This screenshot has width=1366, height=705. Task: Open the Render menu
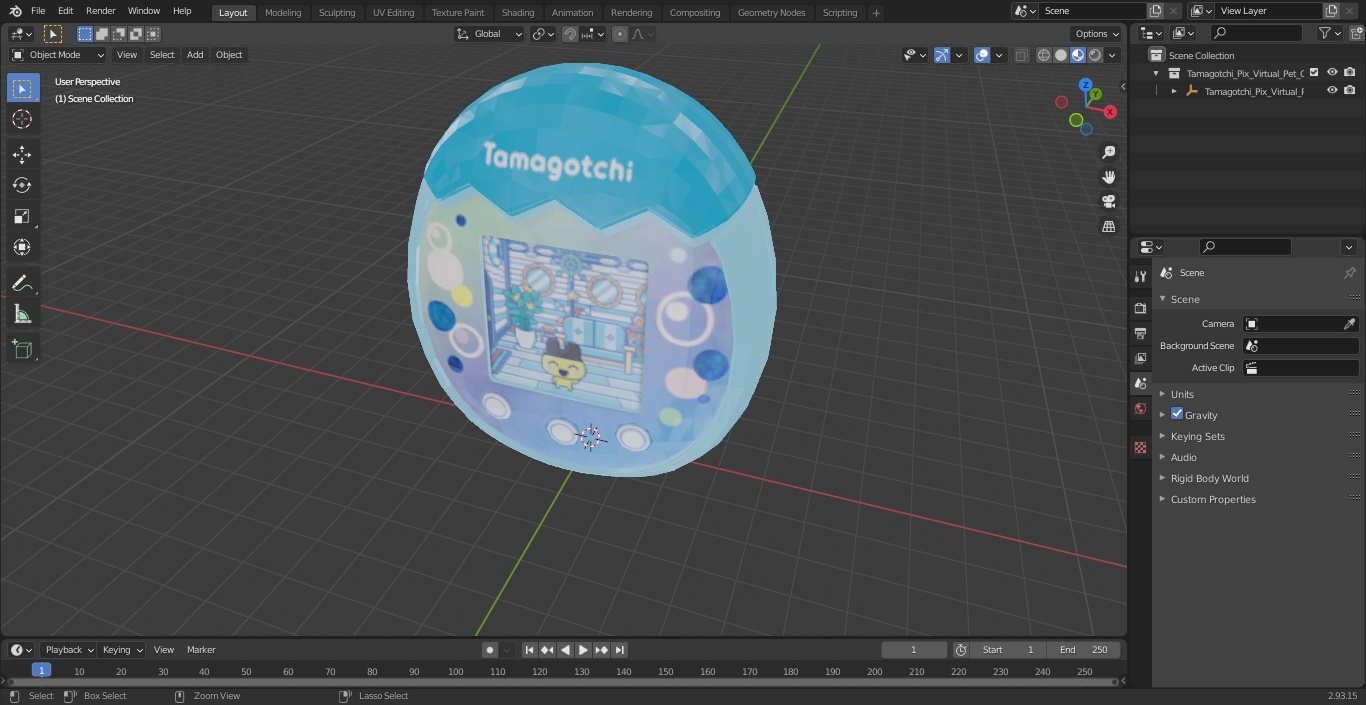(x=100, y=11)
